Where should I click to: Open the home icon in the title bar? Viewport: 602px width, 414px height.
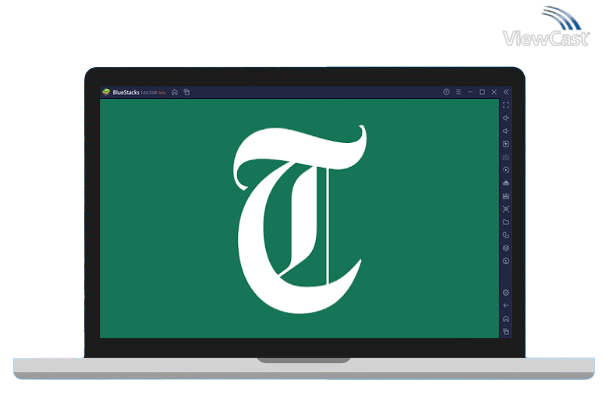coord(175,92)
